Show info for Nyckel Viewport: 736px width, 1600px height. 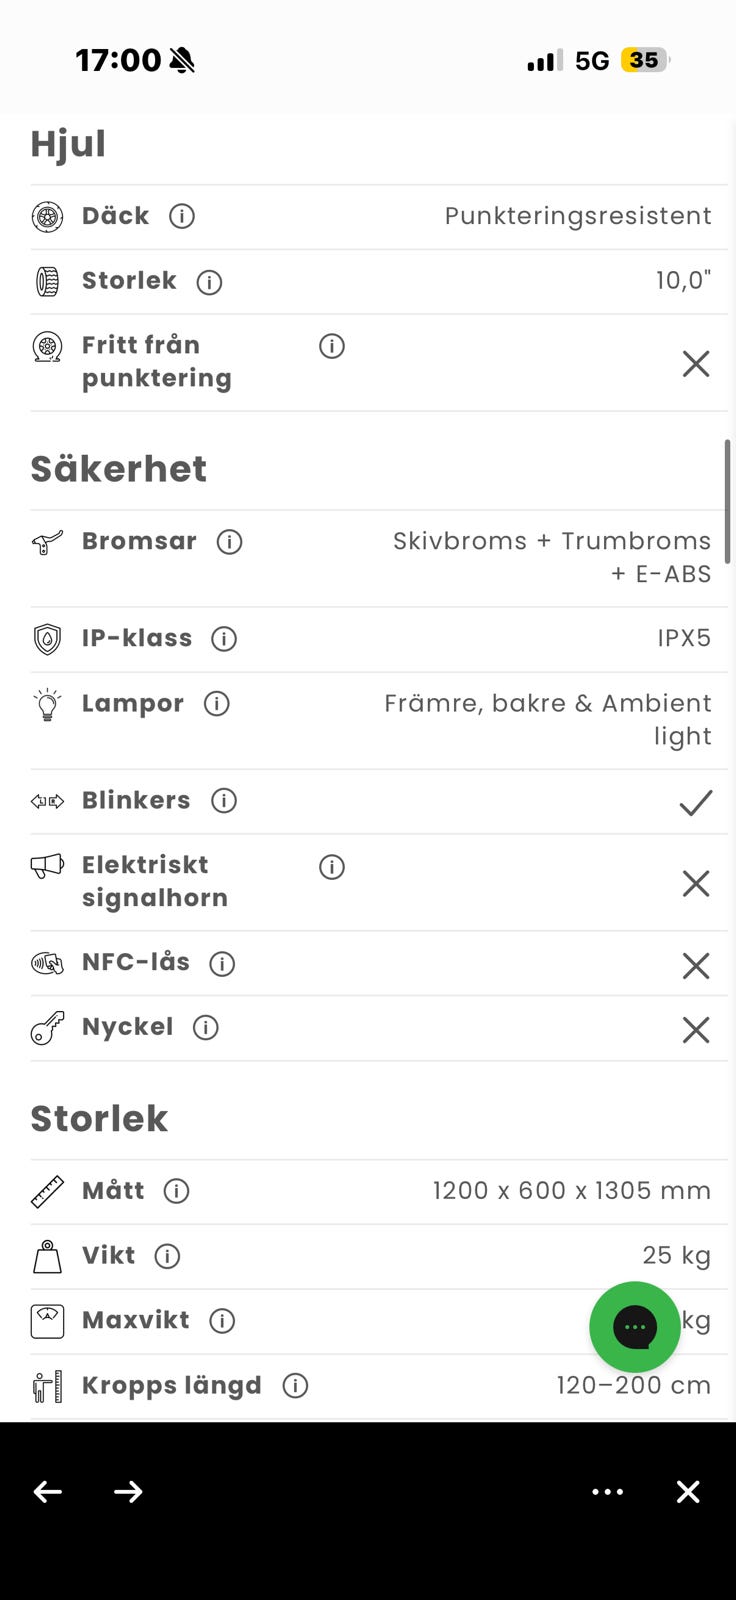[x=206, y=1028]
